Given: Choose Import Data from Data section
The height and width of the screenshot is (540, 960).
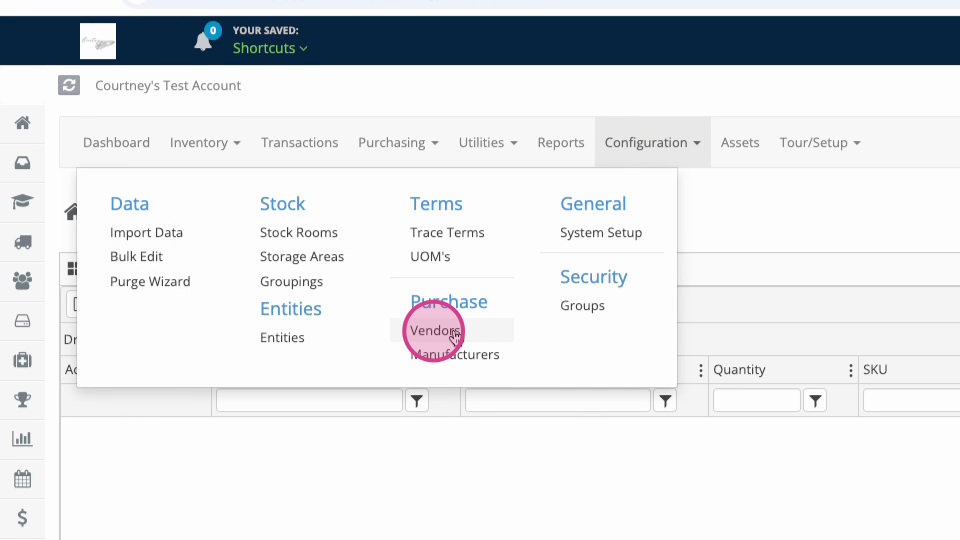Looking at the screenshot, I should (x=146, y=233).
